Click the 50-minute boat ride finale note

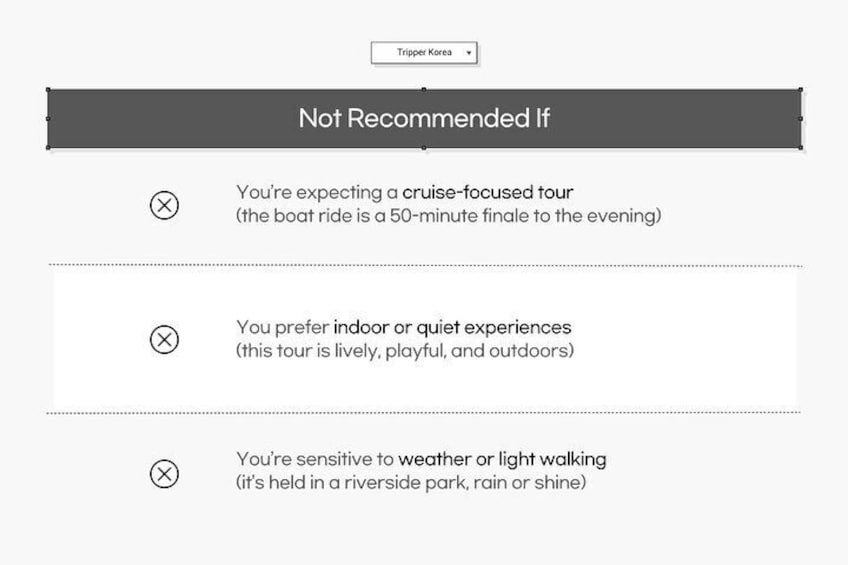tap(448, 216)
